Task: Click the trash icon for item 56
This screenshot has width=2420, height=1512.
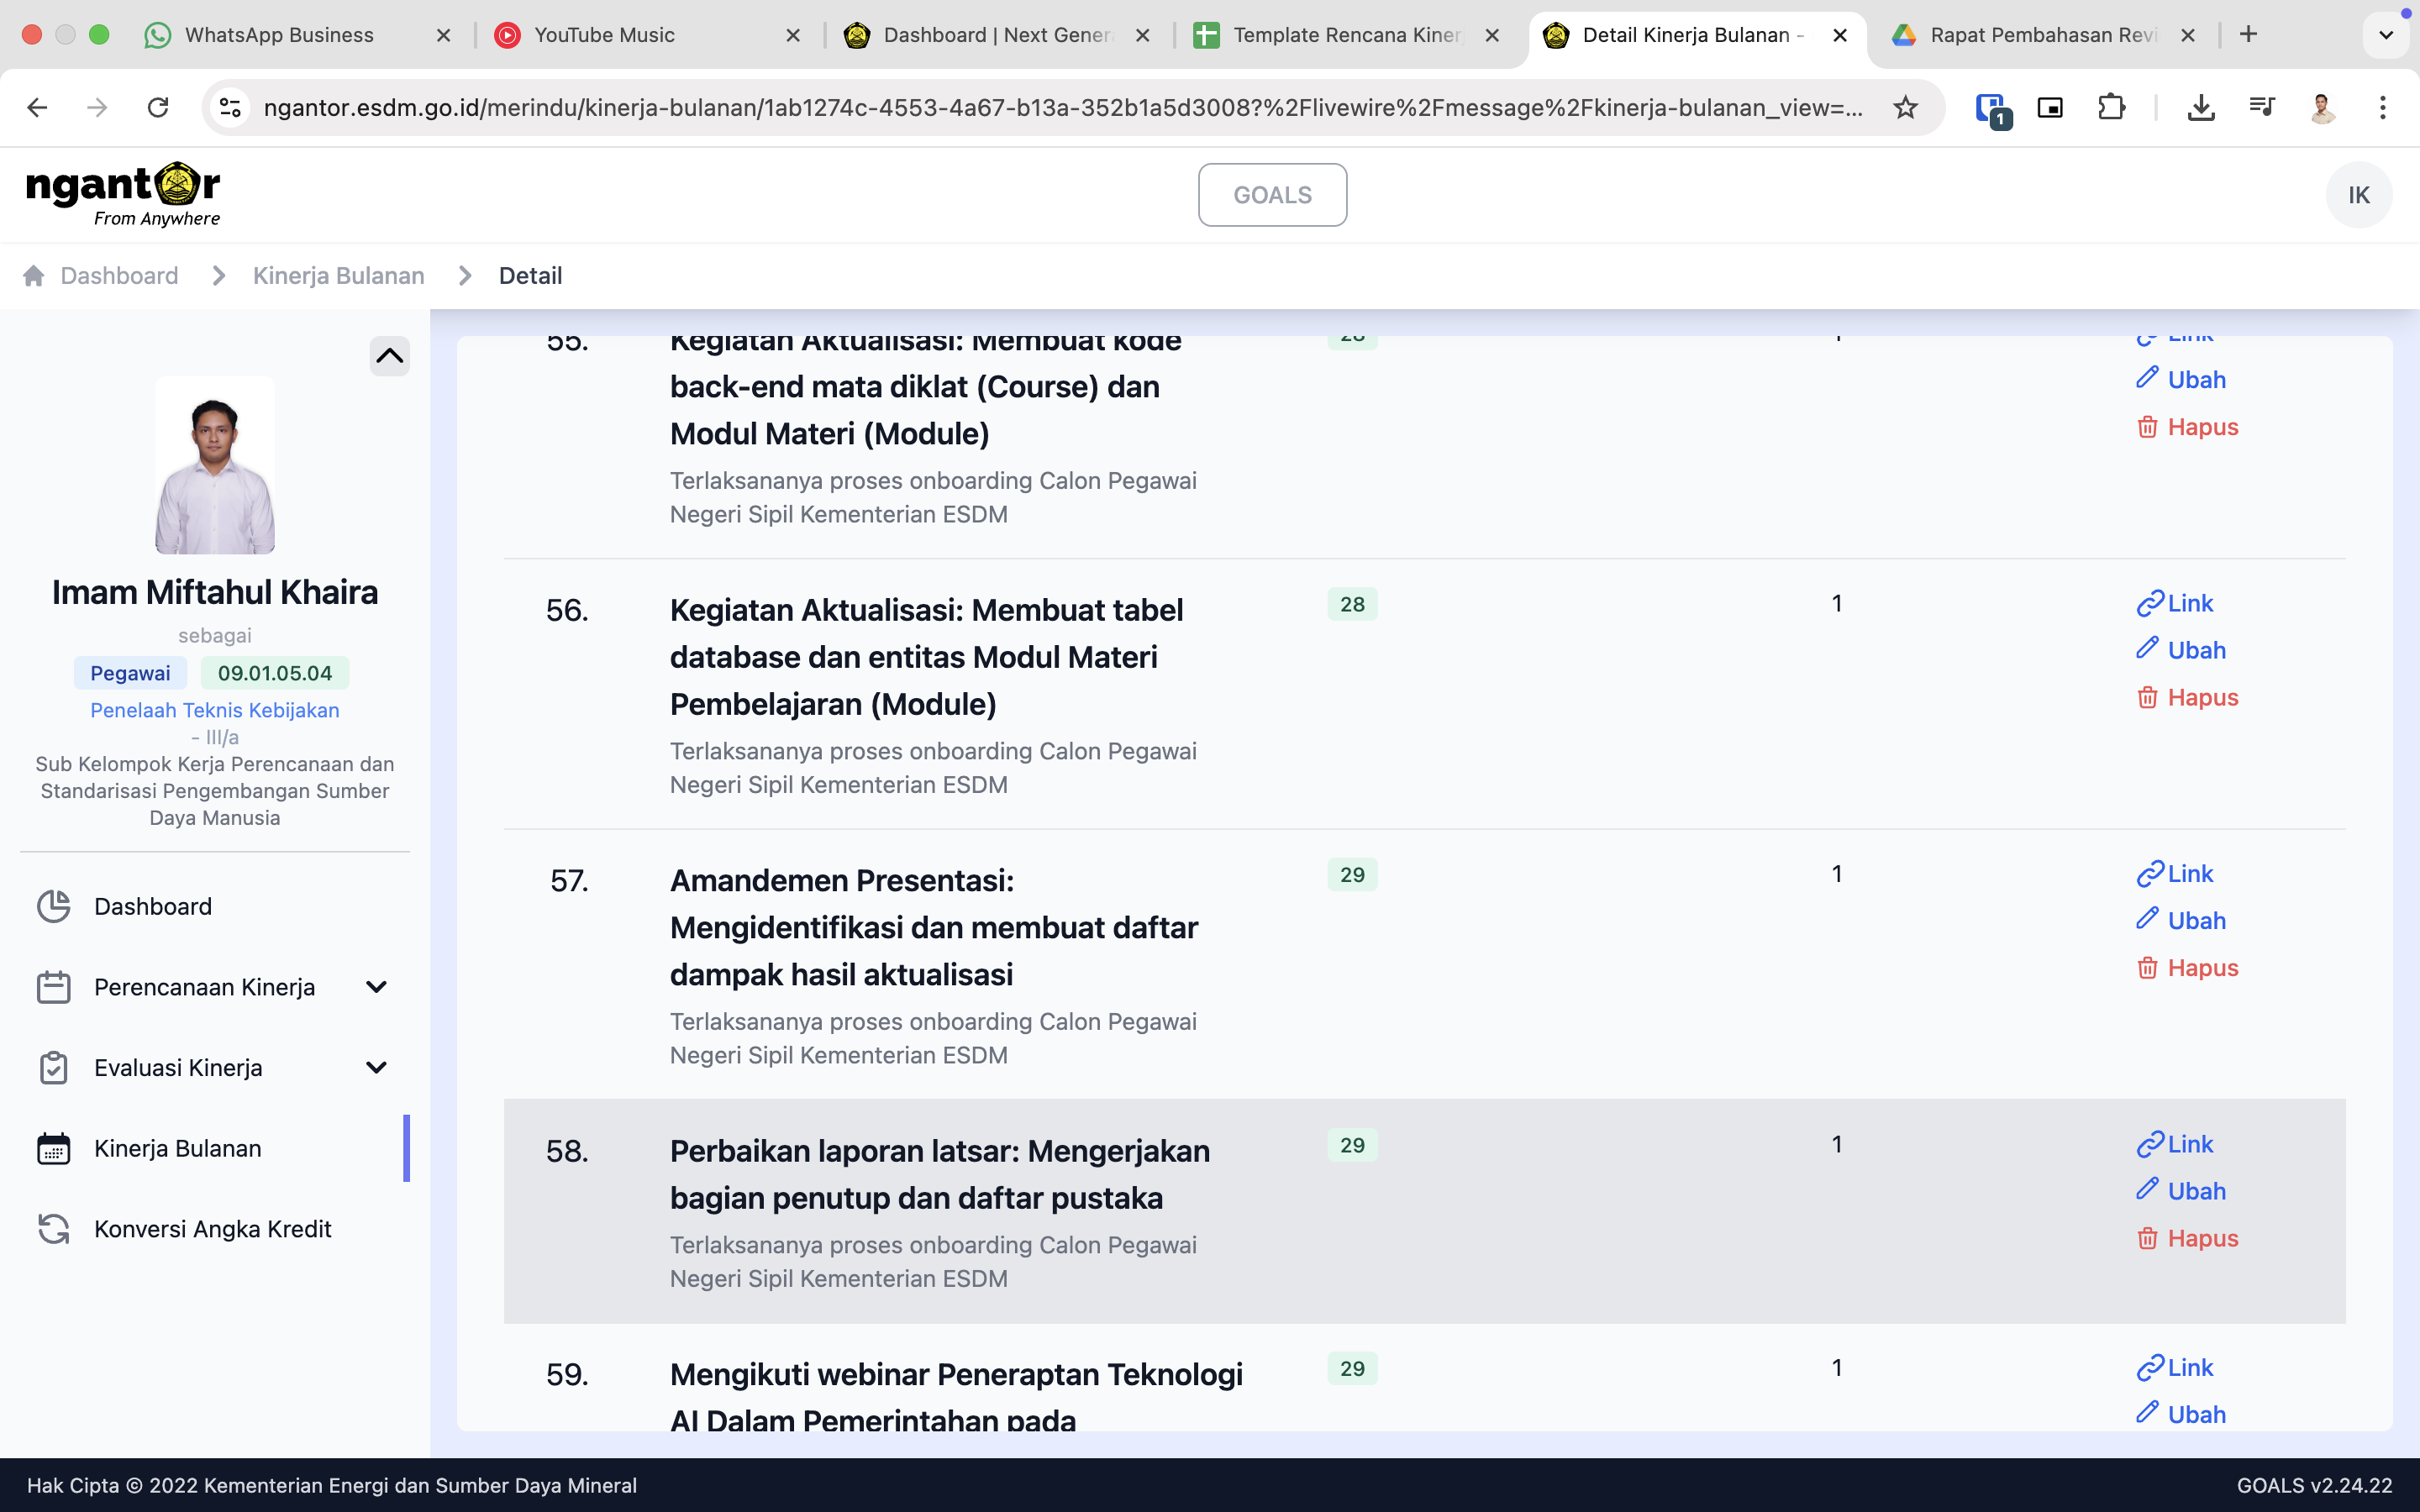Action: [x=2147, y=697]
